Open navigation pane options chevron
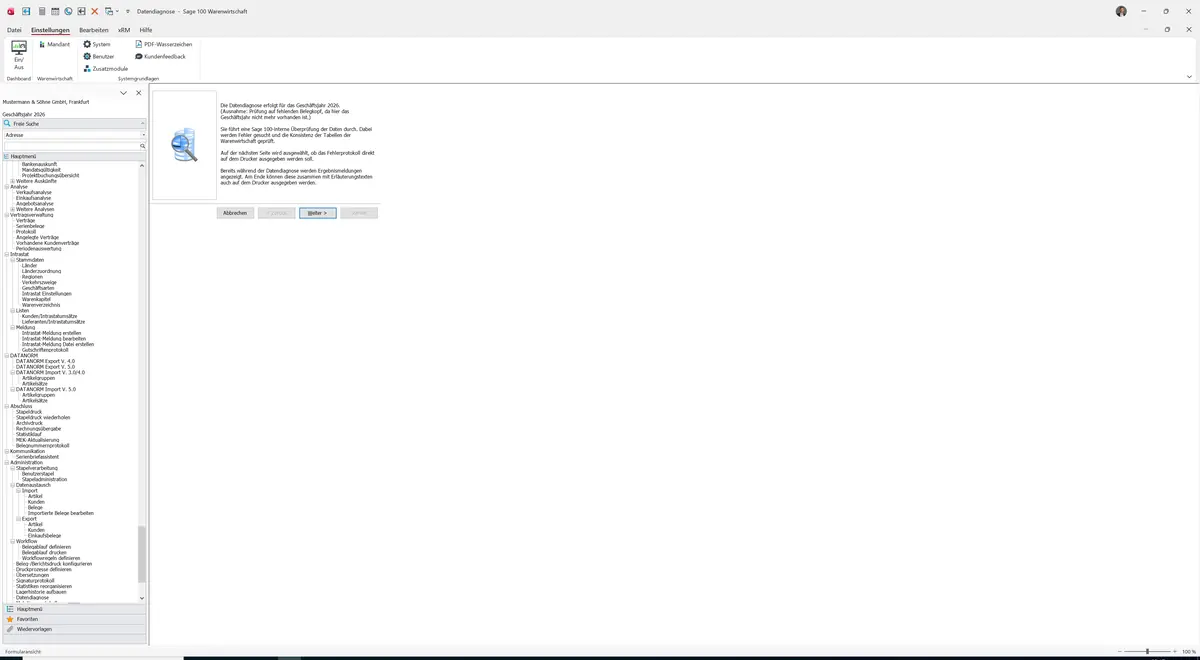The image size is (1200, 660). [x=123, y=93]
